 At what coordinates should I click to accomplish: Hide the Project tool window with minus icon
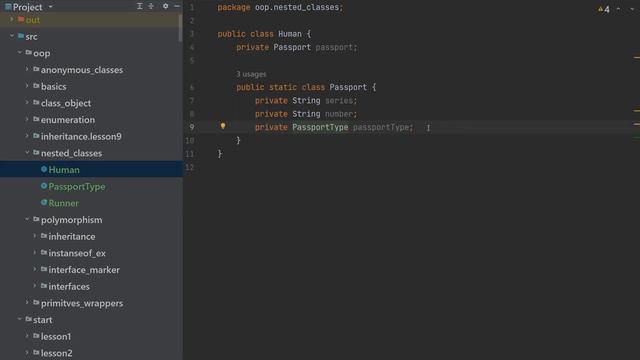coord(177,6)
